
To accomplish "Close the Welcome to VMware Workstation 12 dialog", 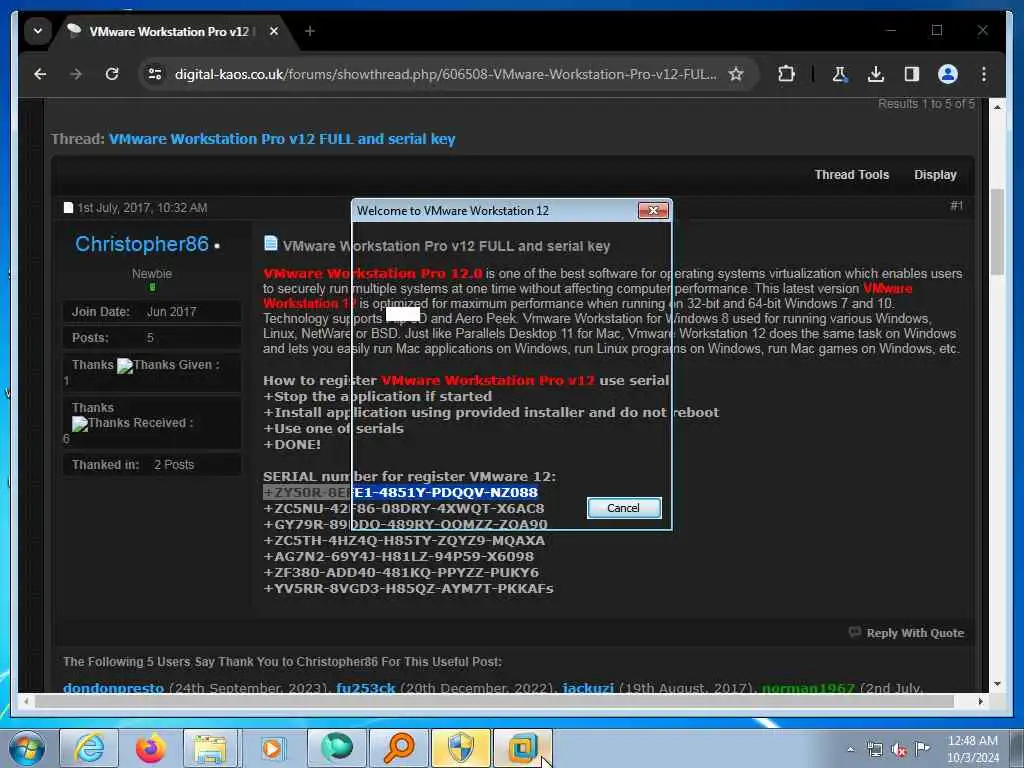I will 653,210.
